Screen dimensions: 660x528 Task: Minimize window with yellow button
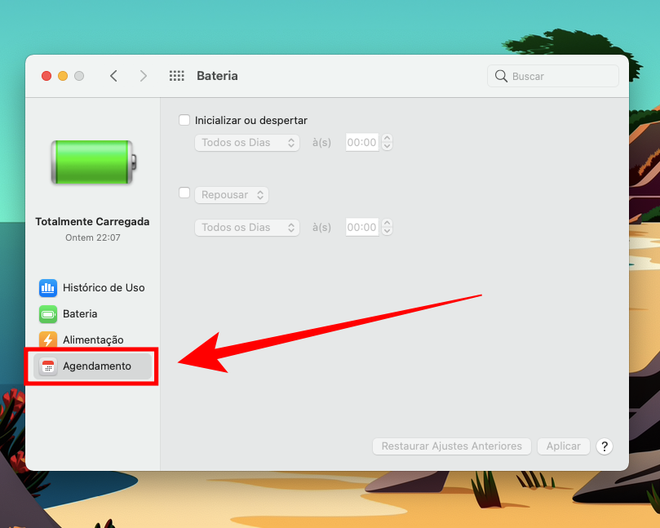tap(63, 76)
